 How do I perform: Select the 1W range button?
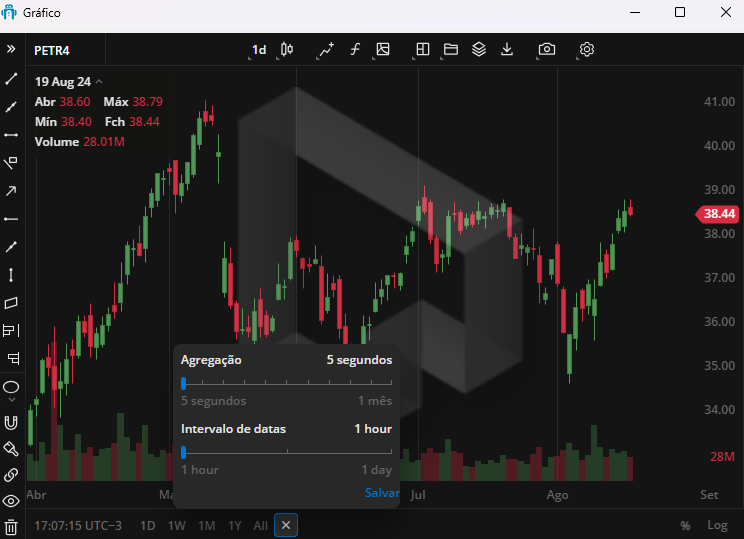pos(177,526)
